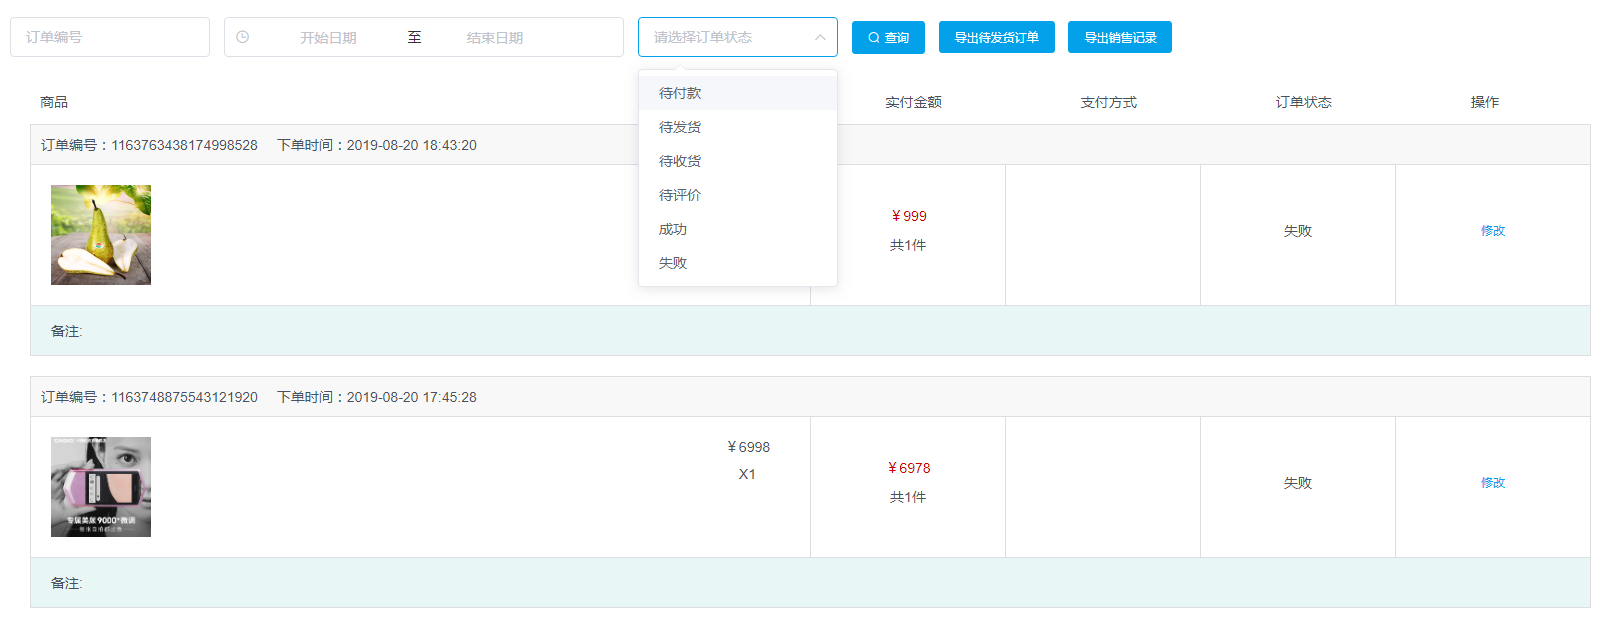Click the magnifier icon on query button

(874, 38)
